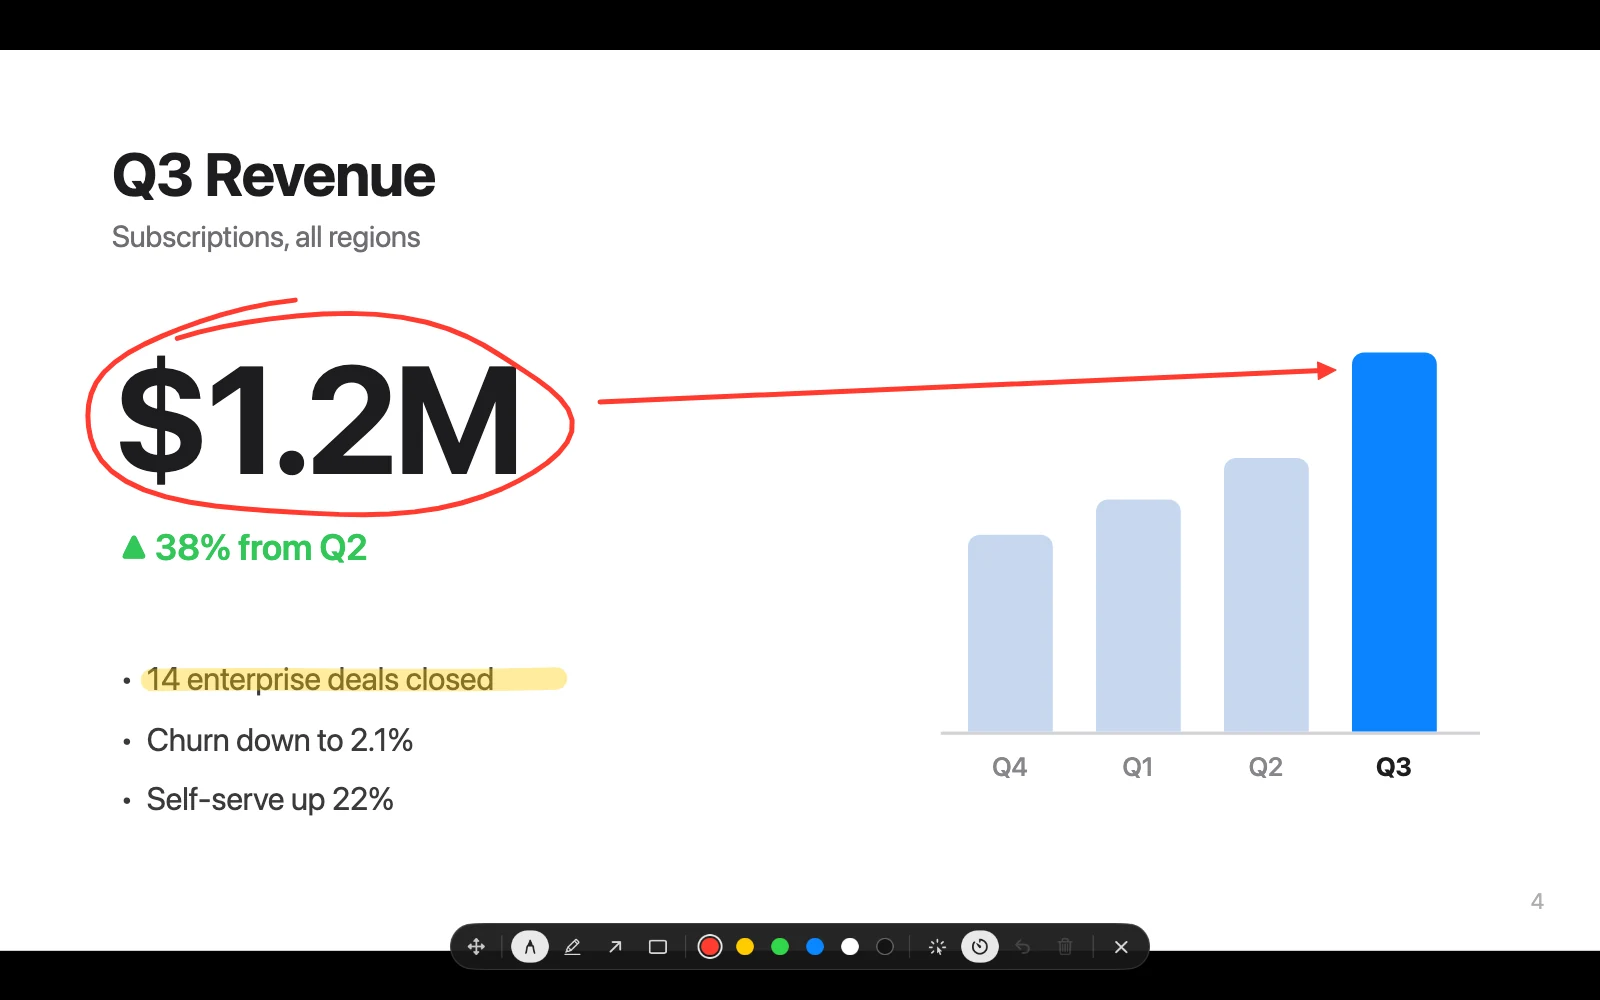Pick the red annotation color
This screenshot has height=1000, width=1600.
[710, 947]
